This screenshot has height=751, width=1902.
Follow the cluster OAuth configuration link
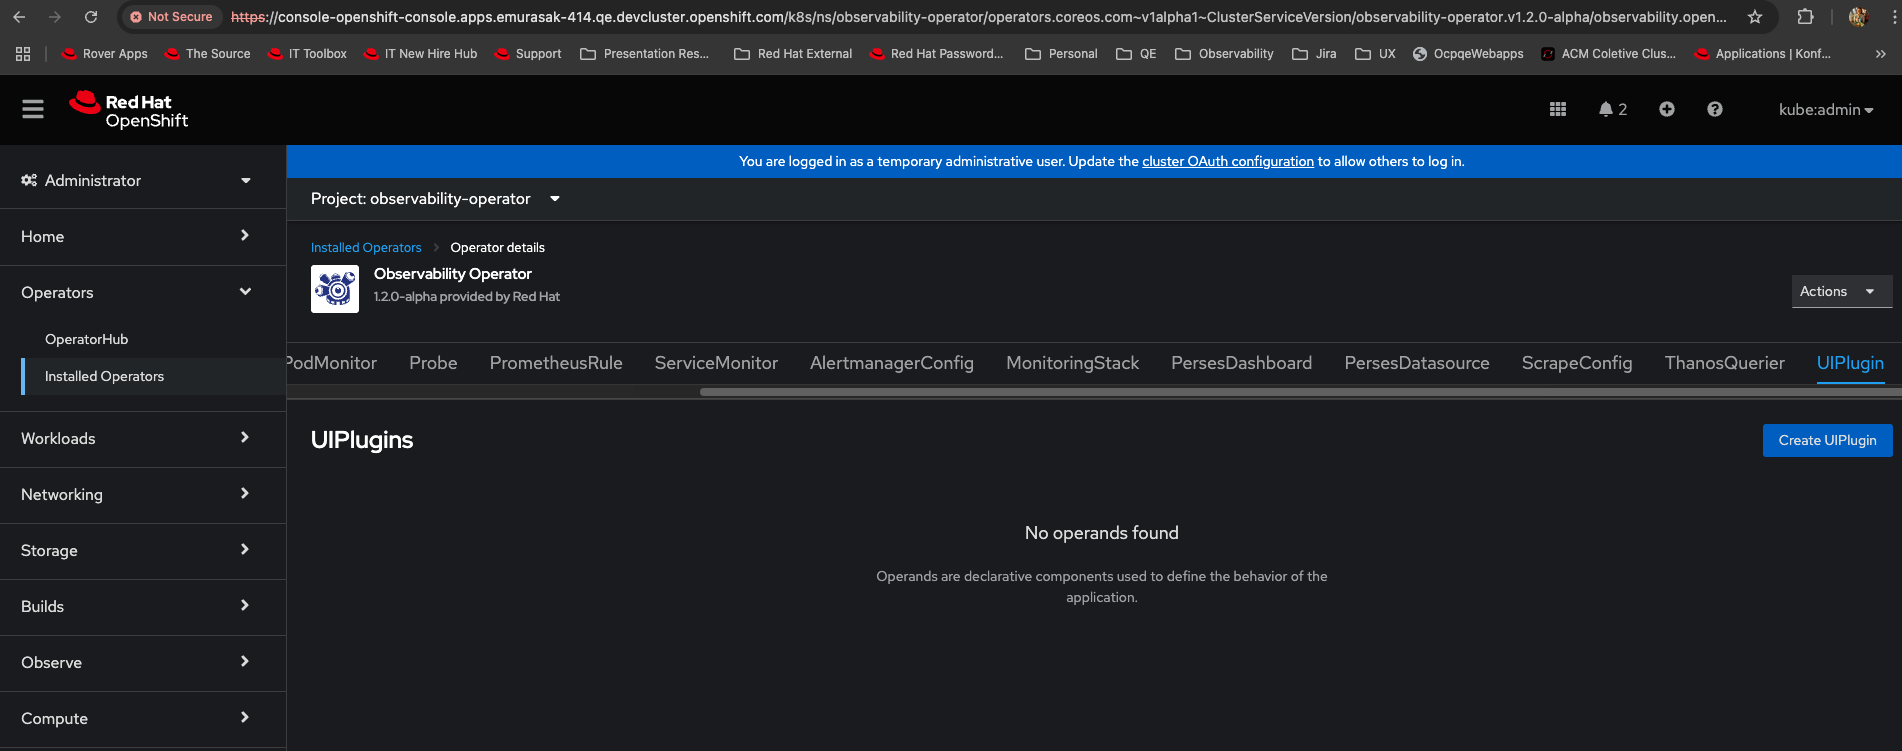point(1228,161)
